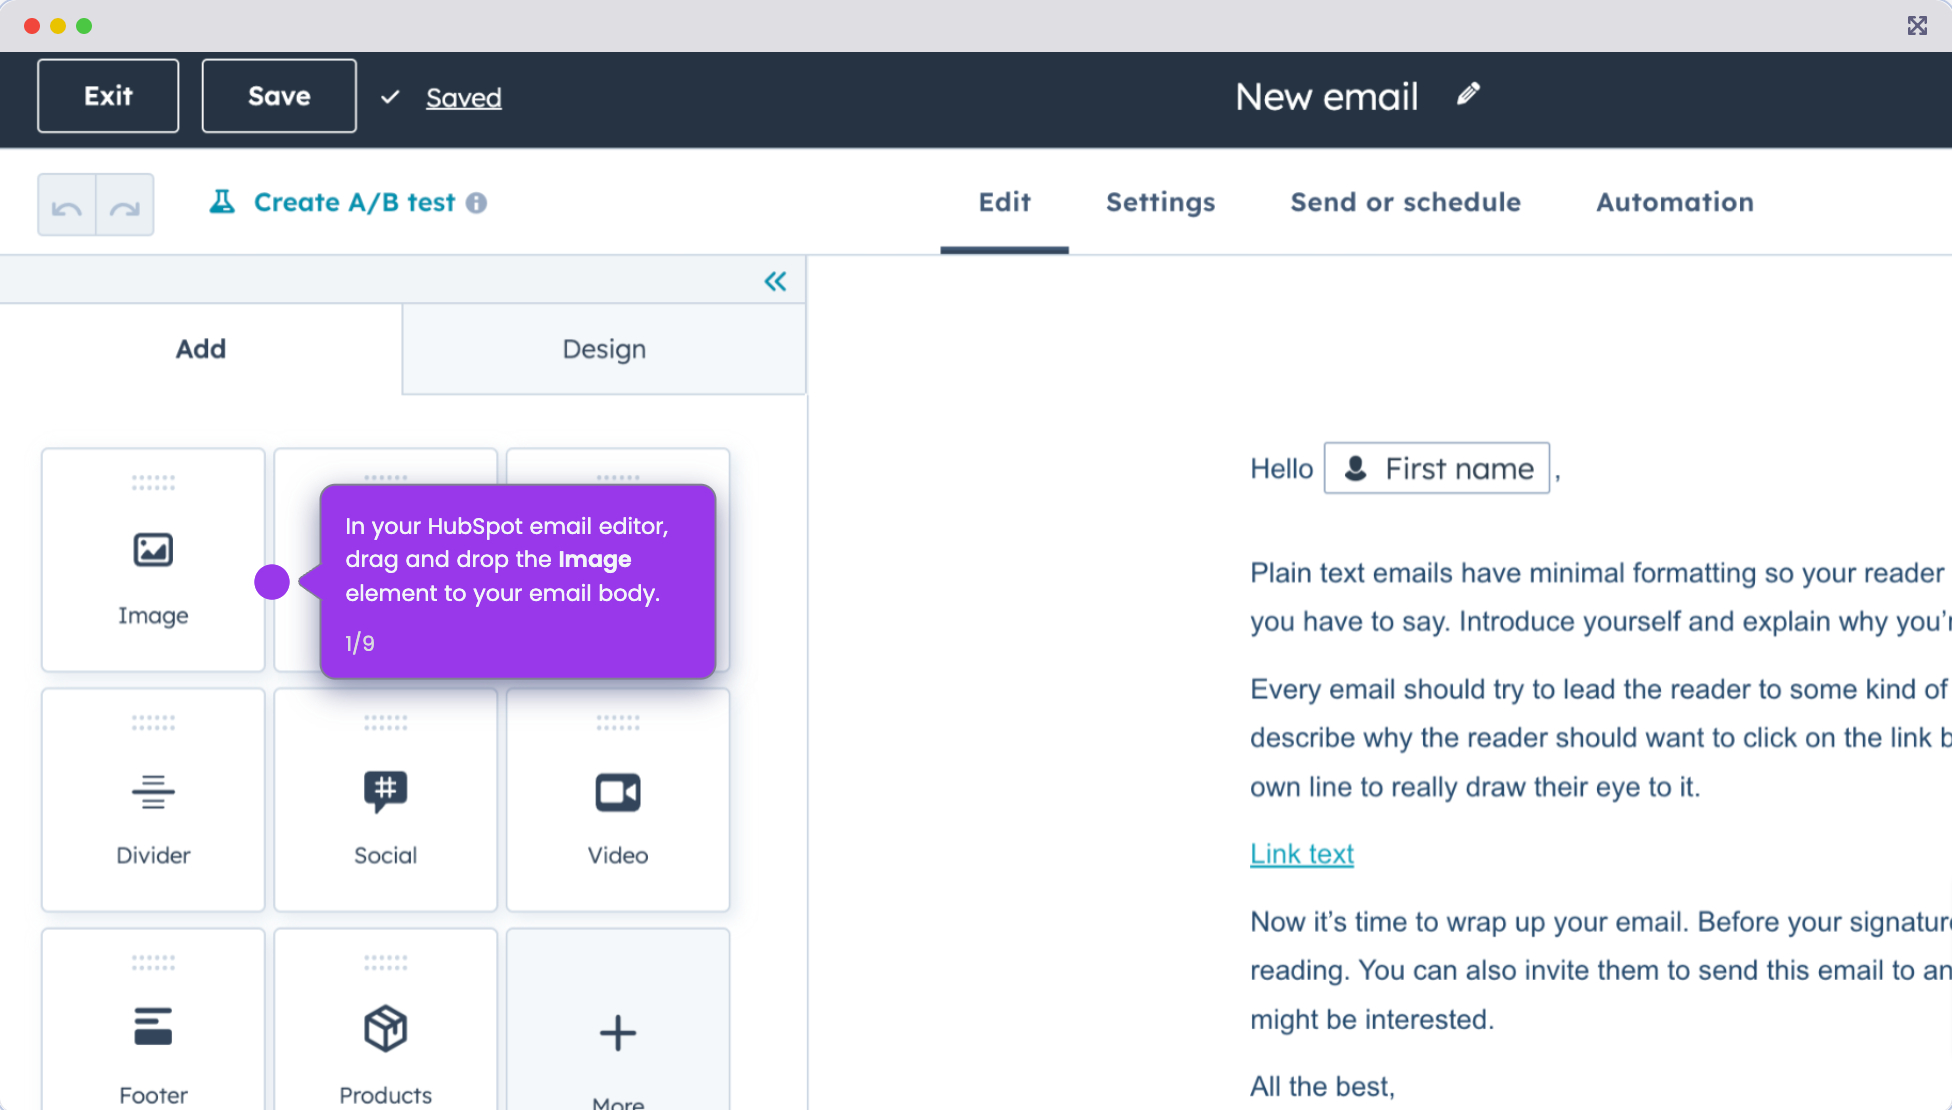Click the redo arrow icon
Image resolution: width=1952 pixels, height=1110 pixels.
125,204
